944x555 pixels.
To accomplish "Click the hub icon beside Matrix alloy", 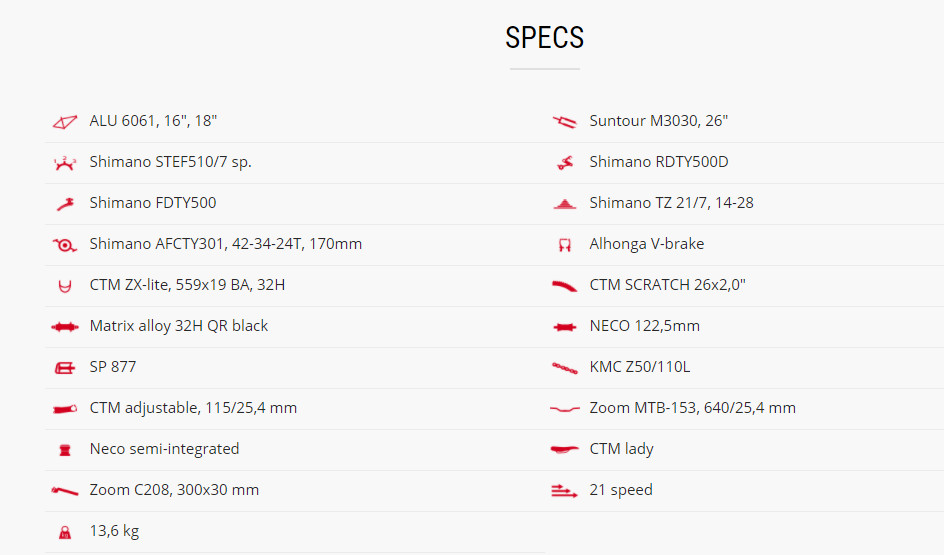I will click(x=64, y=327).
